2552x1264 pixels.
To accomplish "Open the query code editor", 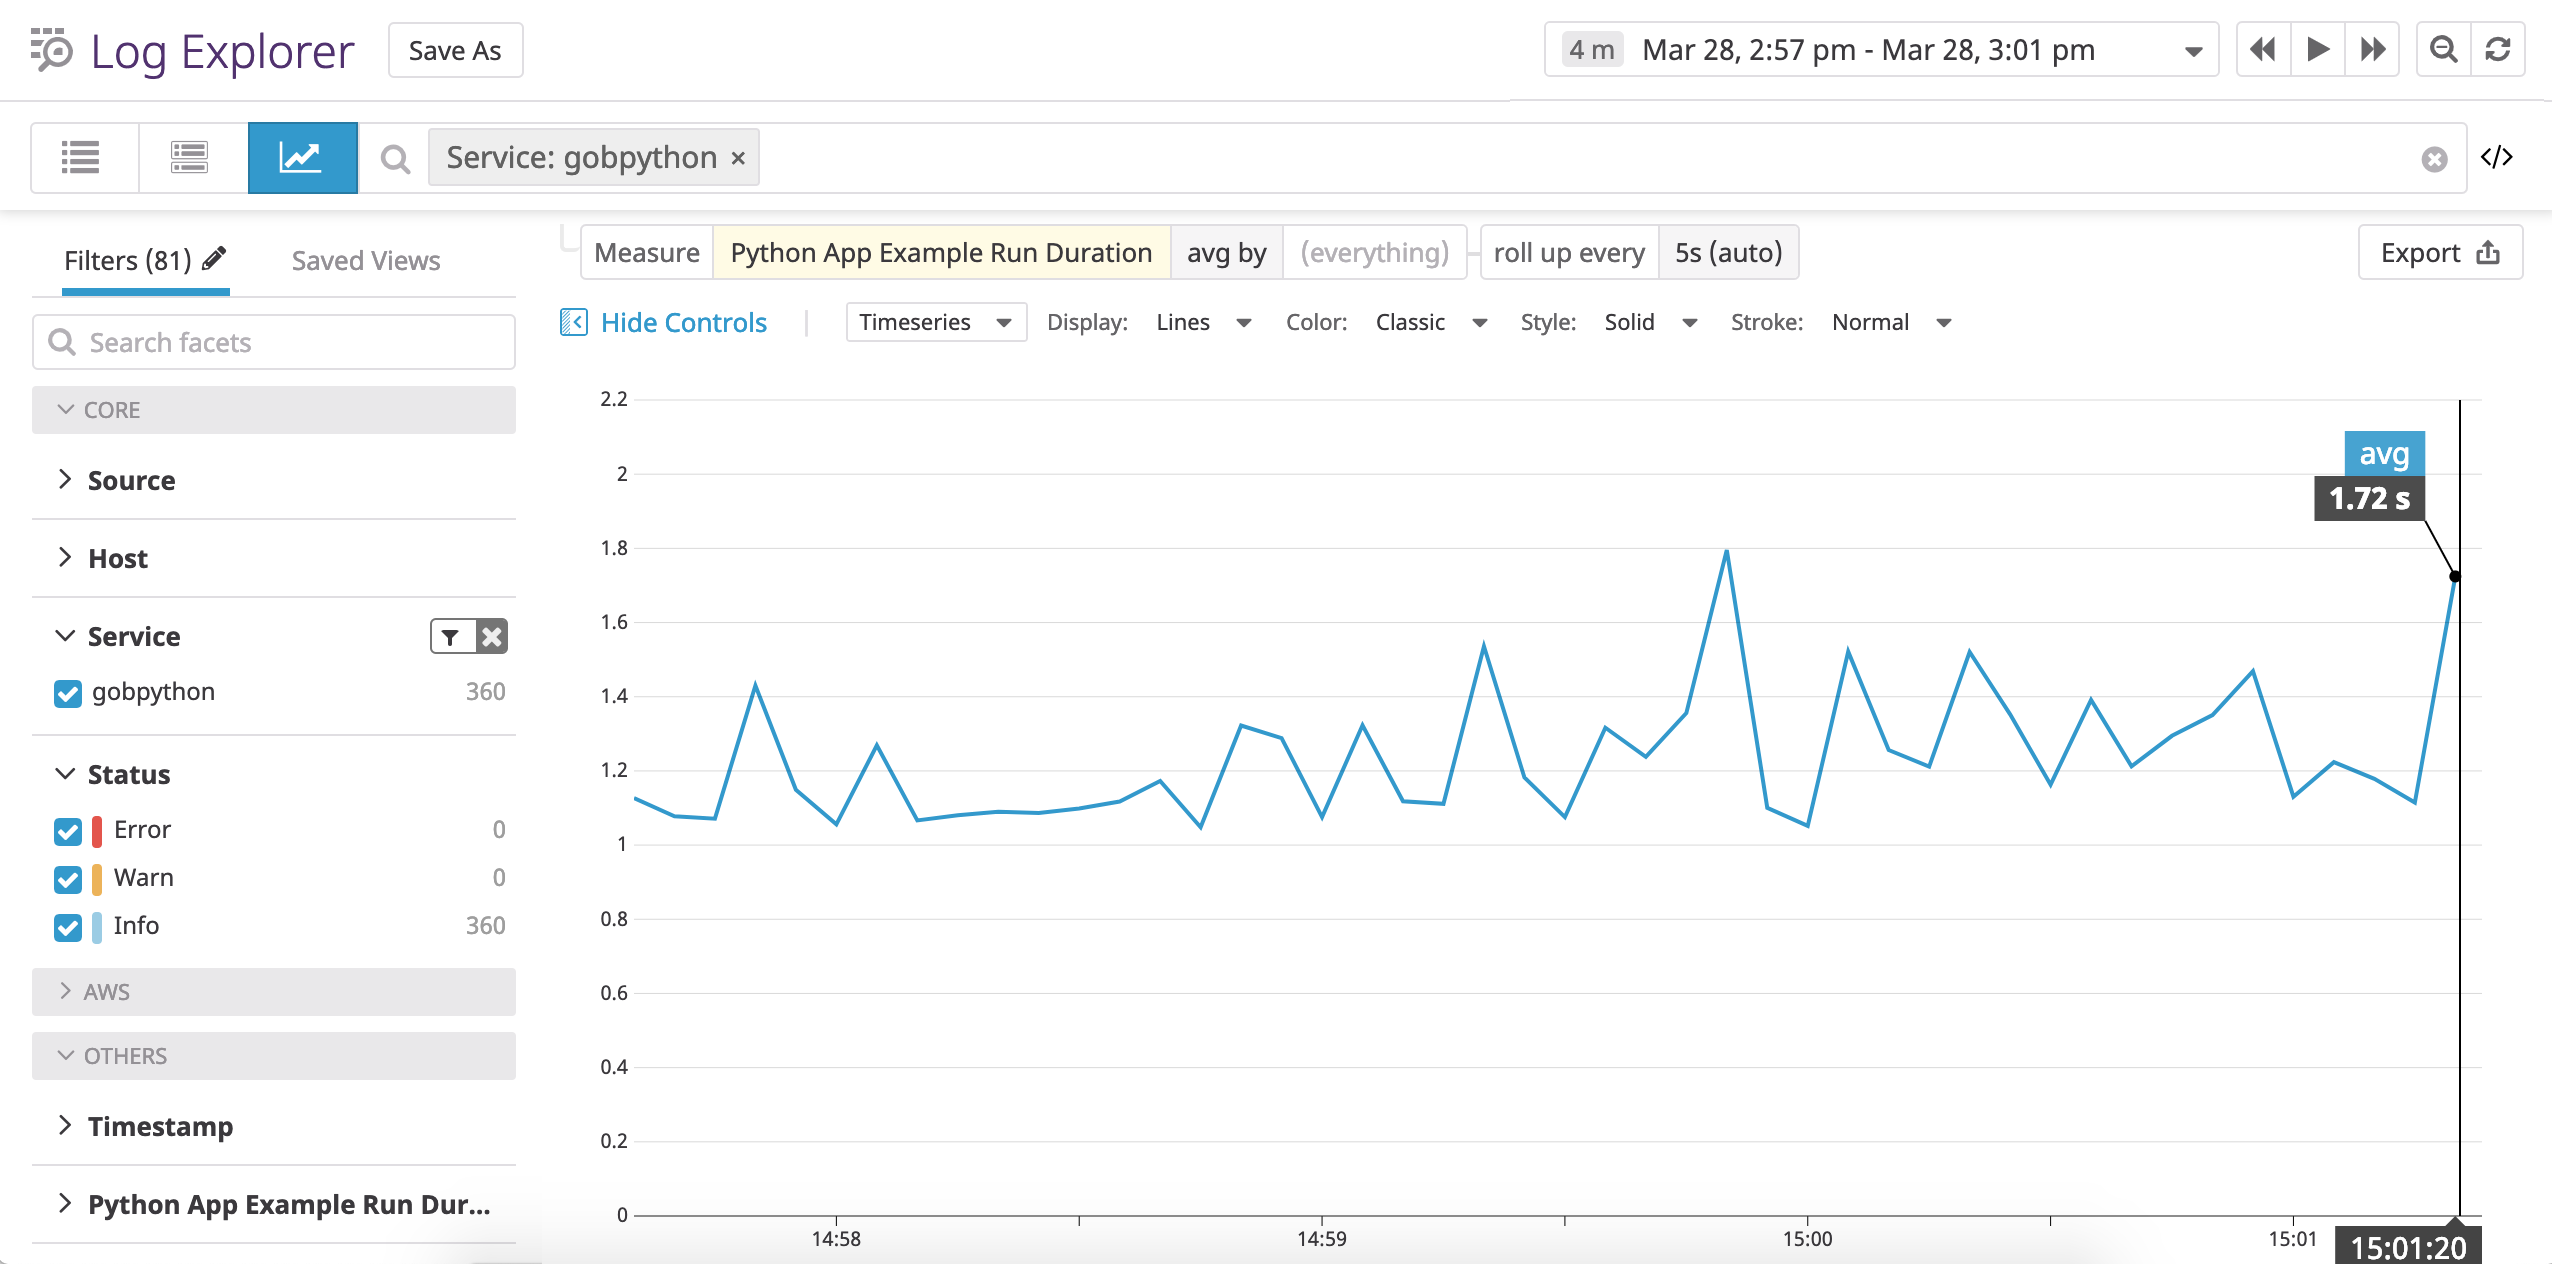I will (x=2498, y=157).
